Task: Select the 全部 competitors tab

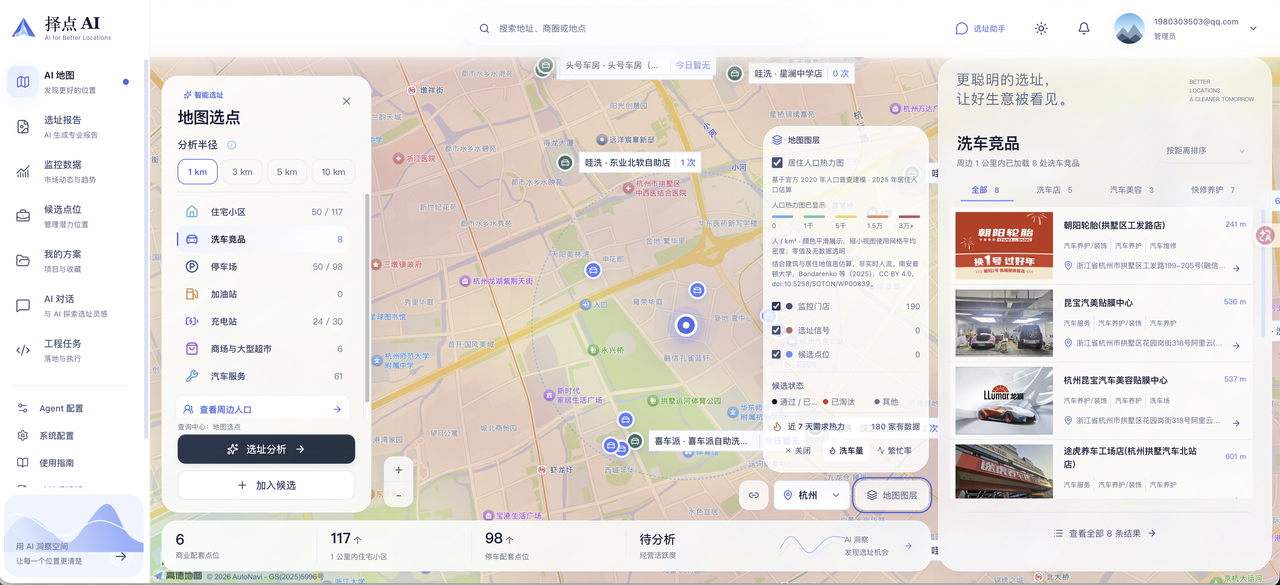Action: tap(985, 190)
